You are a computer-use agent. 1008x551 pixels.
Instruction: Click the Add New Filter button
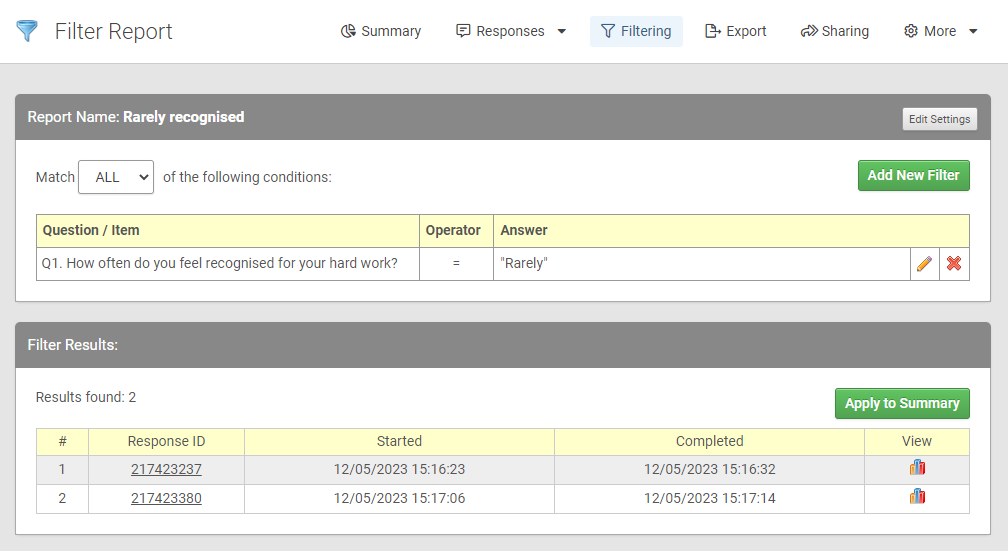pos(913,175)
